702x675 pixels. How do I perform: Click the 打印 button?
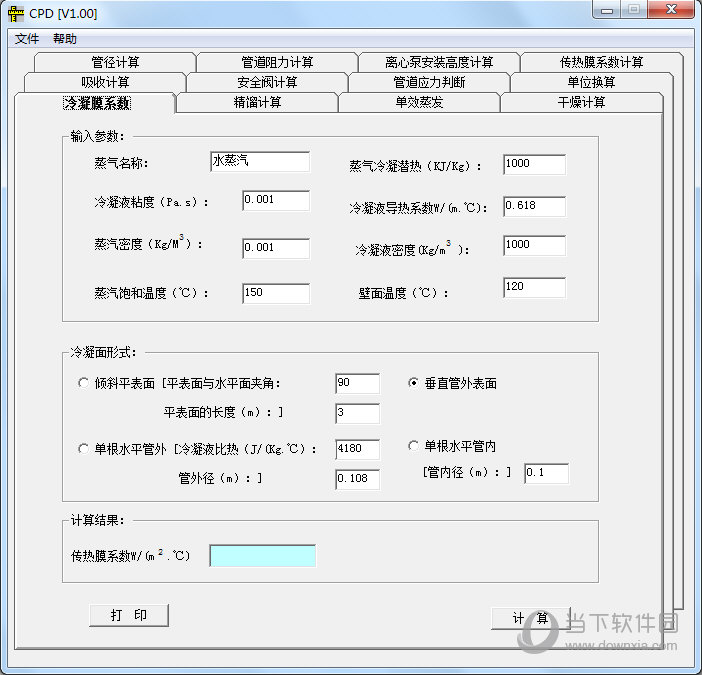129,615
